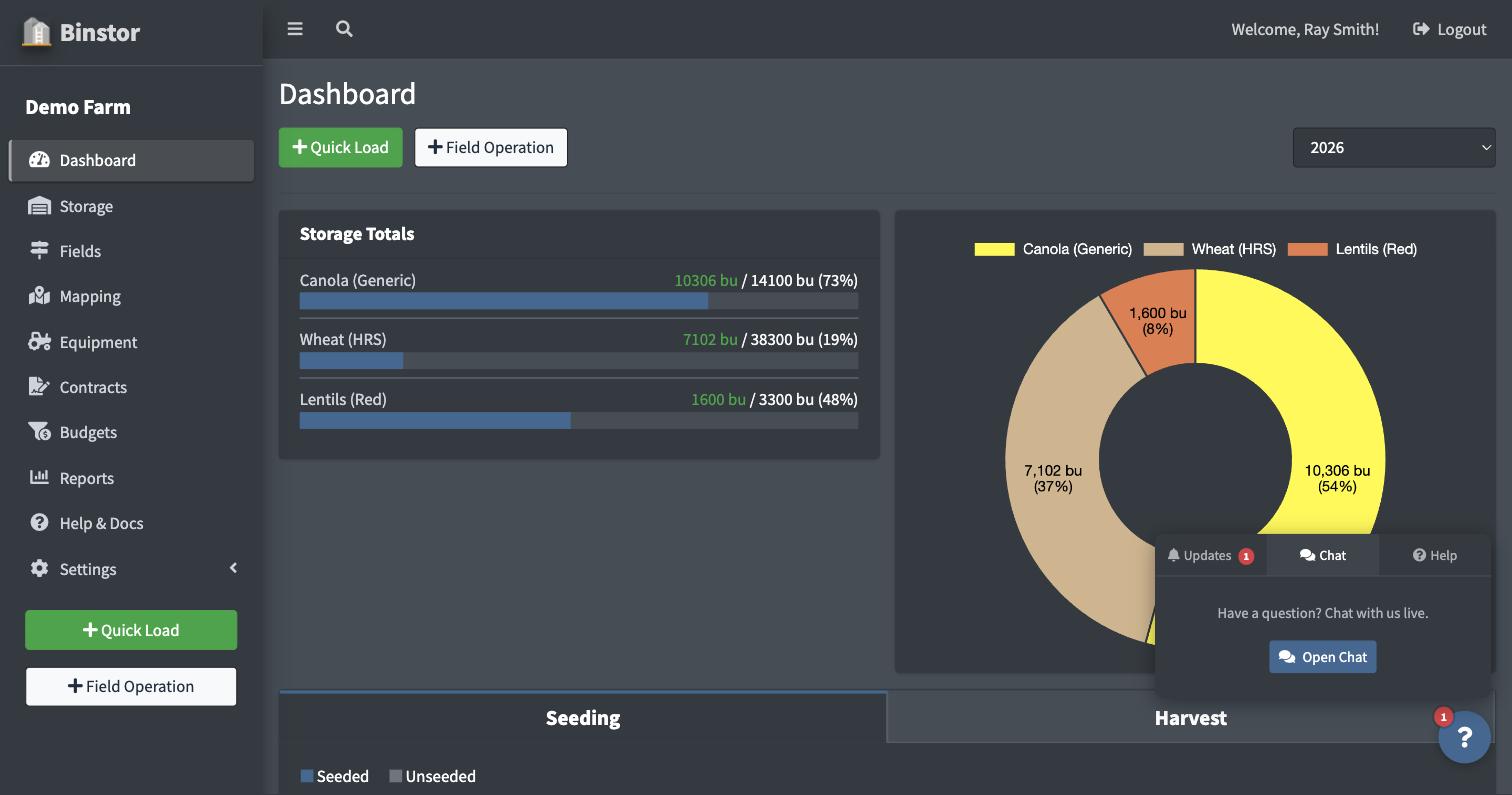Click the green Quick Load button at top

[341, 147]
